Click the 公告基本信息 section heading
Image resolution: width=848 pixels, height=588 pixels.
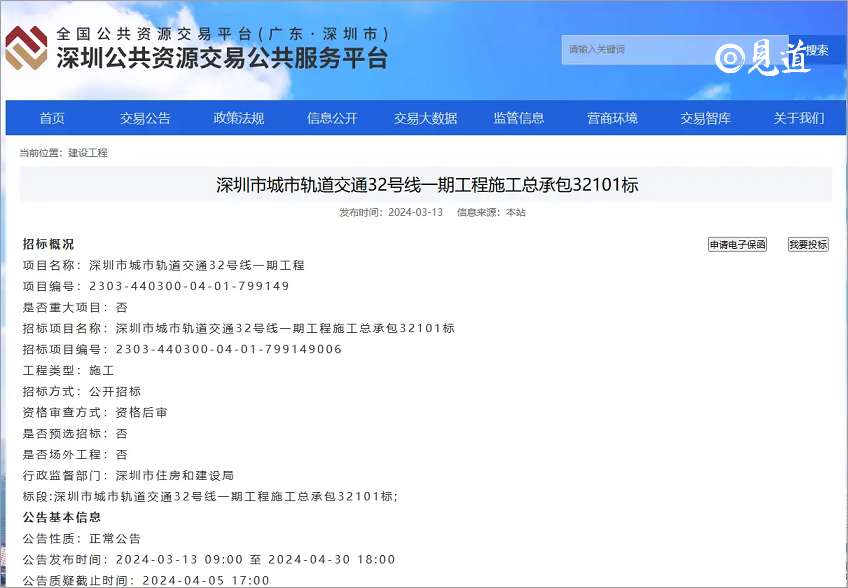point(62,517)
